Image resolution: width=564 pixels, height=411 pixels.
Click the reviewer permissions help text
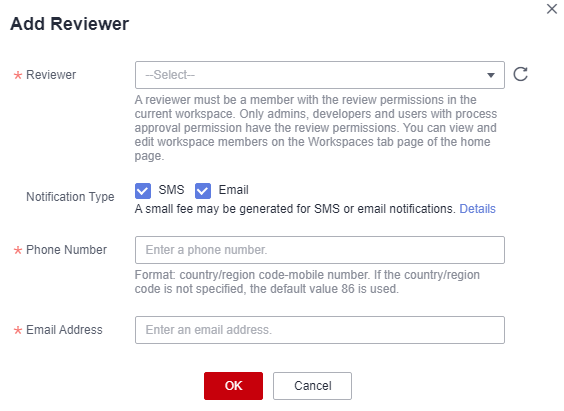[x=316, y=128]
